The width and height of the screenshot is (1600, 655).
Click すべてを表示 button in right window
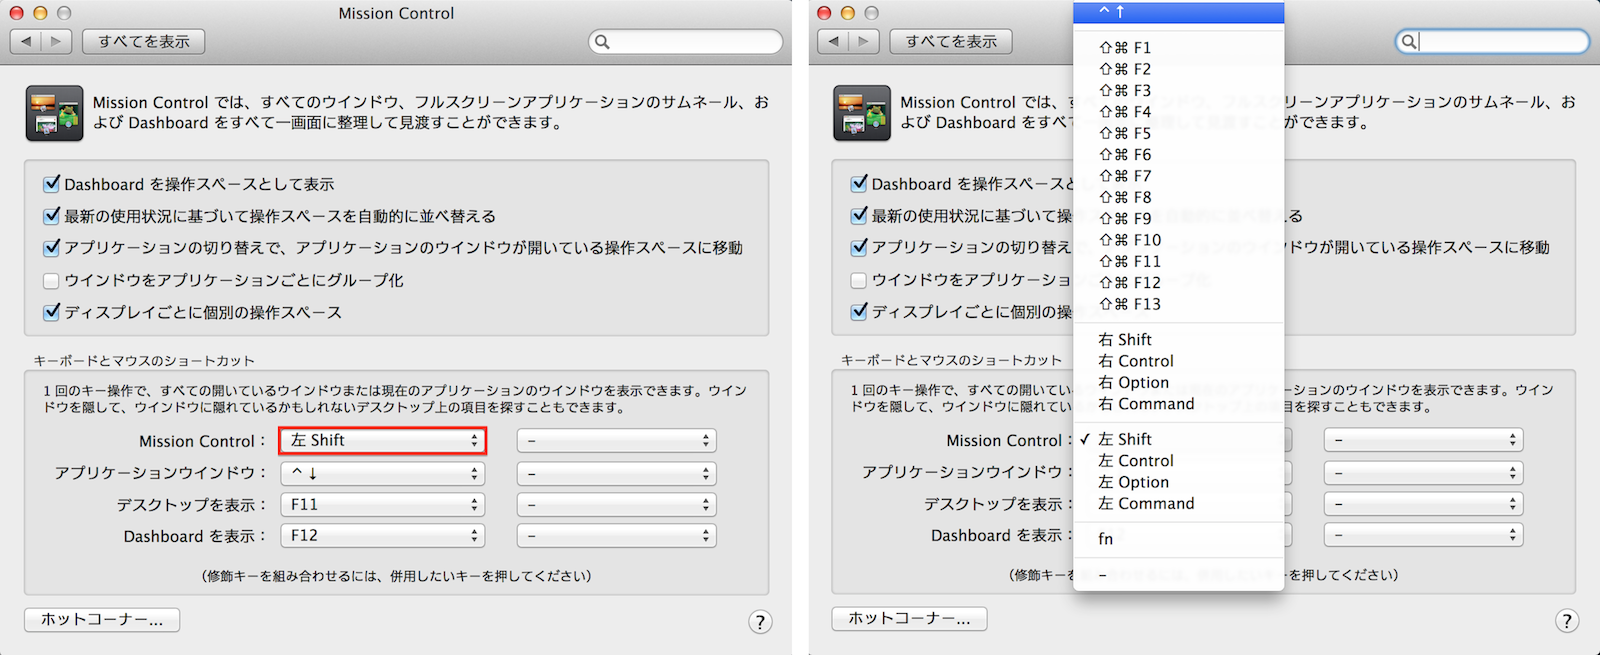pos(951,41)
